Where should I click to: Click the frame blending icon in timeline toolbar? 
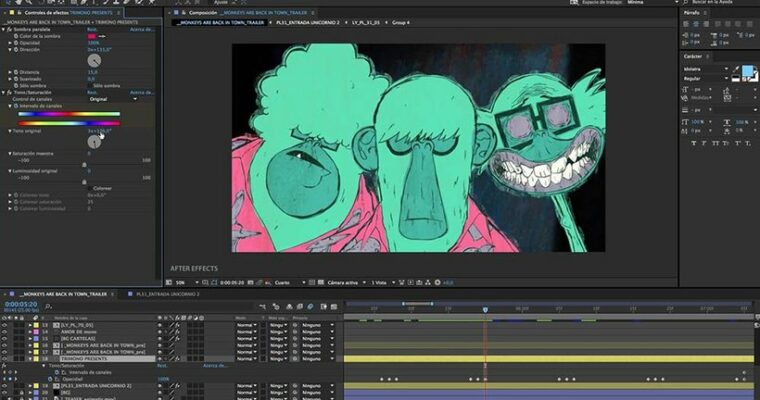(x=300, y=306)
